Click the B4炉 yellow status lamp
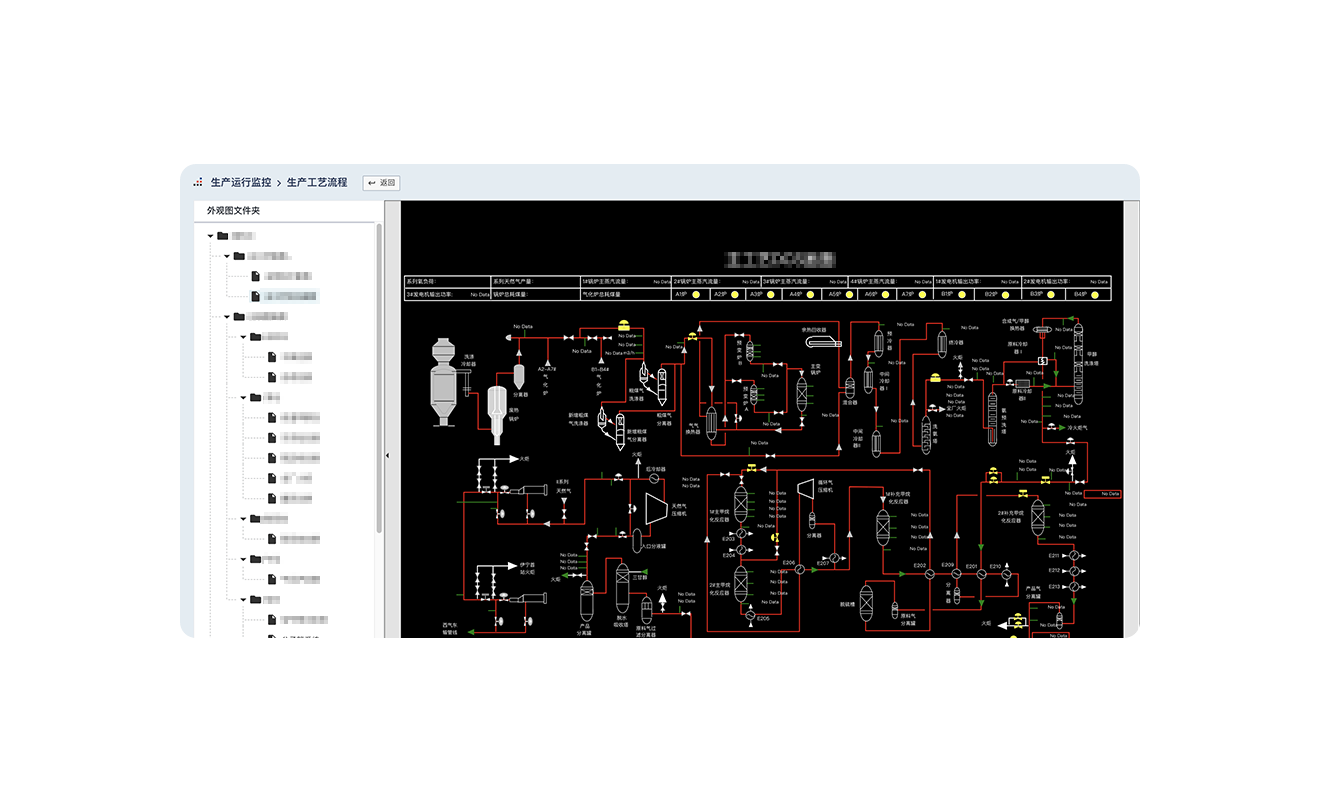The height and width of the screenshot is (800, 1320). pyautogui.click(x=1096, y=295)
